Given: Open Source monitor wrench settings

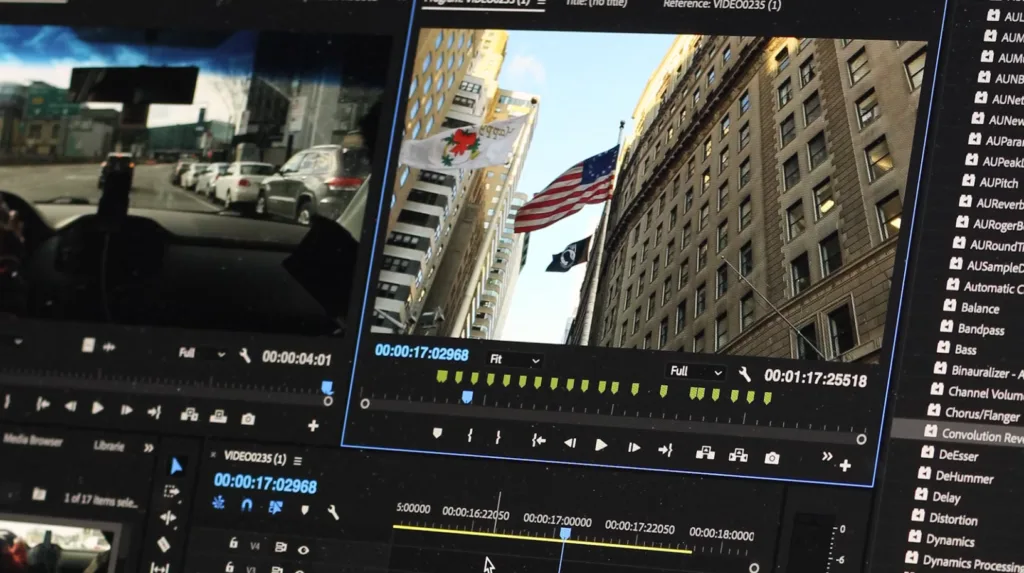Looking at the screenshot, I should [x=245, y=355].
